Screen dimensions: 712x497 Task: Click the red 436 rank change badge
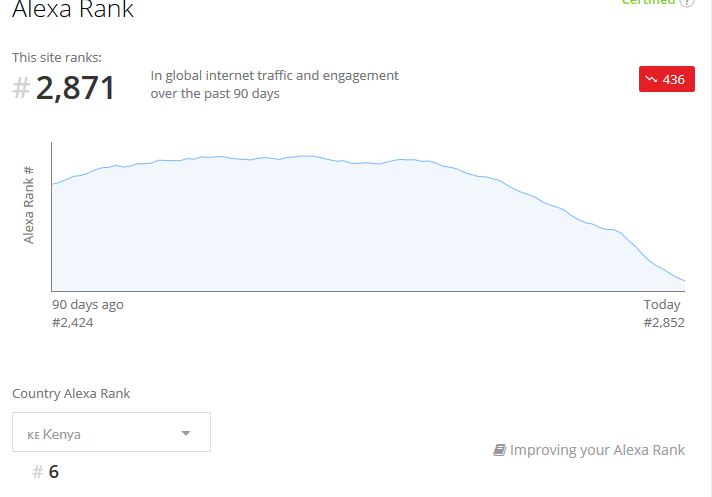tap(667, 79)
